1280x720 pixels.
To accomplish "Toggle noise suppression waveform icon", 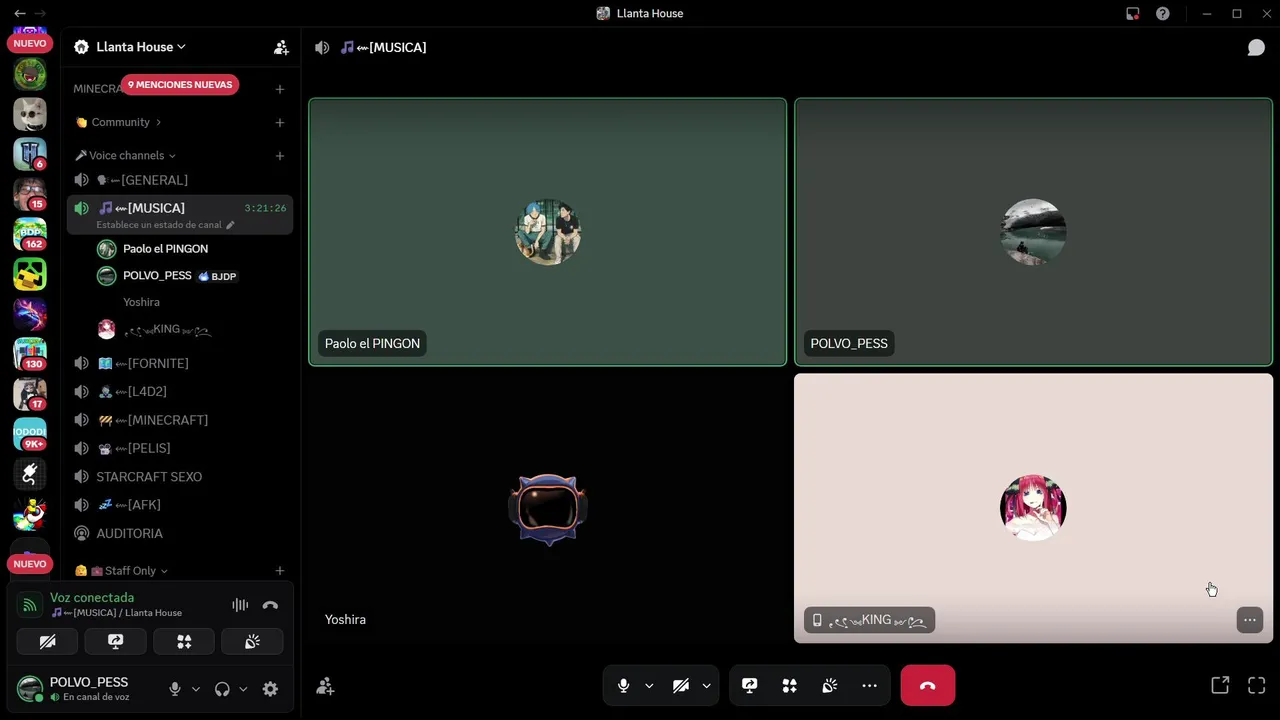I will click(240, 605).
